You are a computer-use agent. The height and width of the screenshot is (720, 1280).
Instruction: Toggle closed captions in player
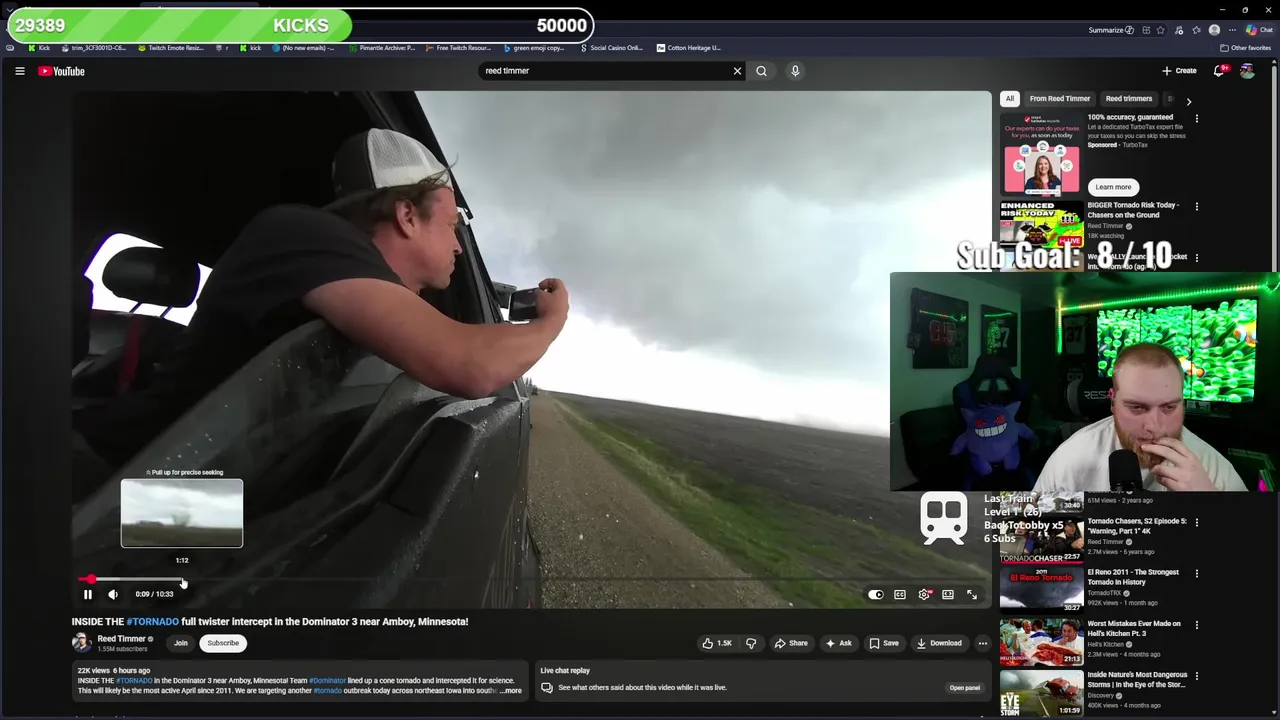pos(900,594)
